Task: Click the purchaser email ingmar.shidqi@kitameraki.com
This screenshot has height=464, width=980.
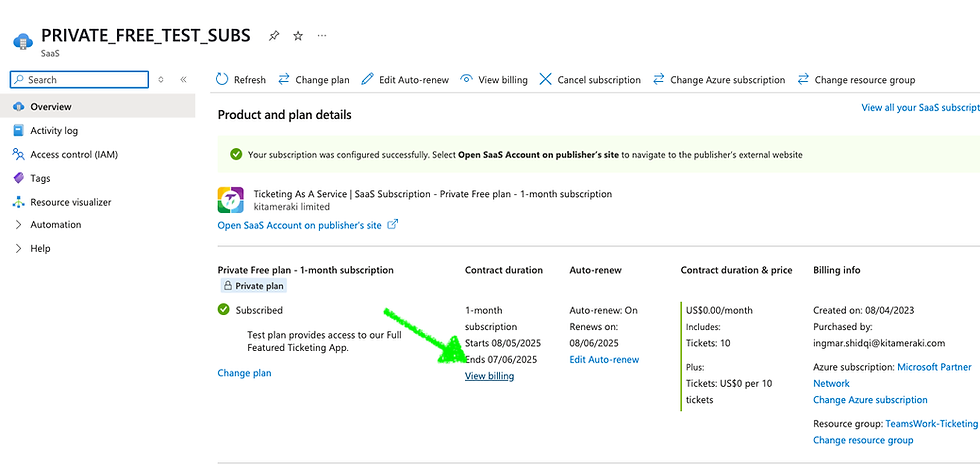Action: (879, 343)
